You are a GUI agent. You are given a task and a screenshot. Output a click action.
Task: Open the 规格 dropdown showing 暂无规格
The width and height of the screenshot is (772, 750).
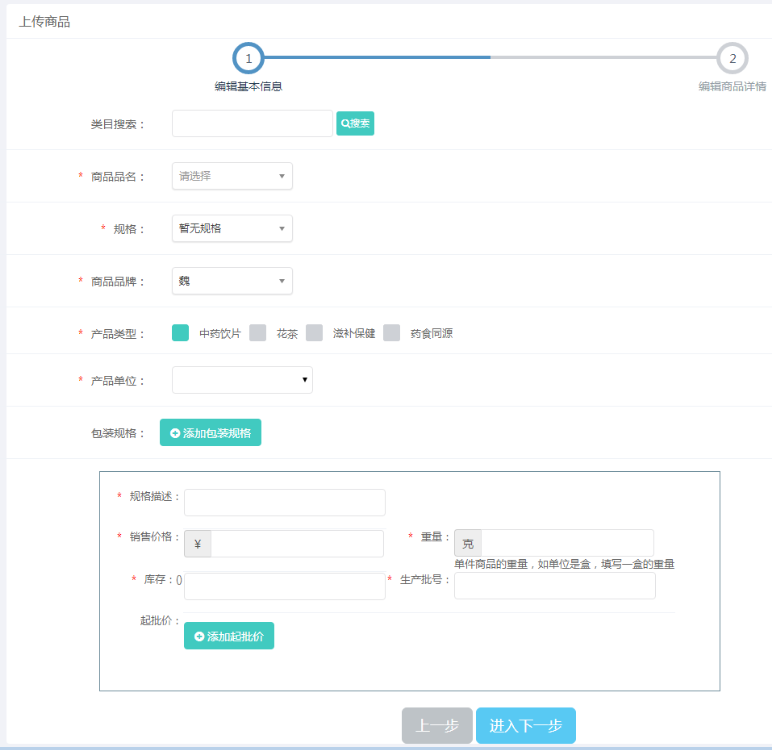(x=232, y=228)
